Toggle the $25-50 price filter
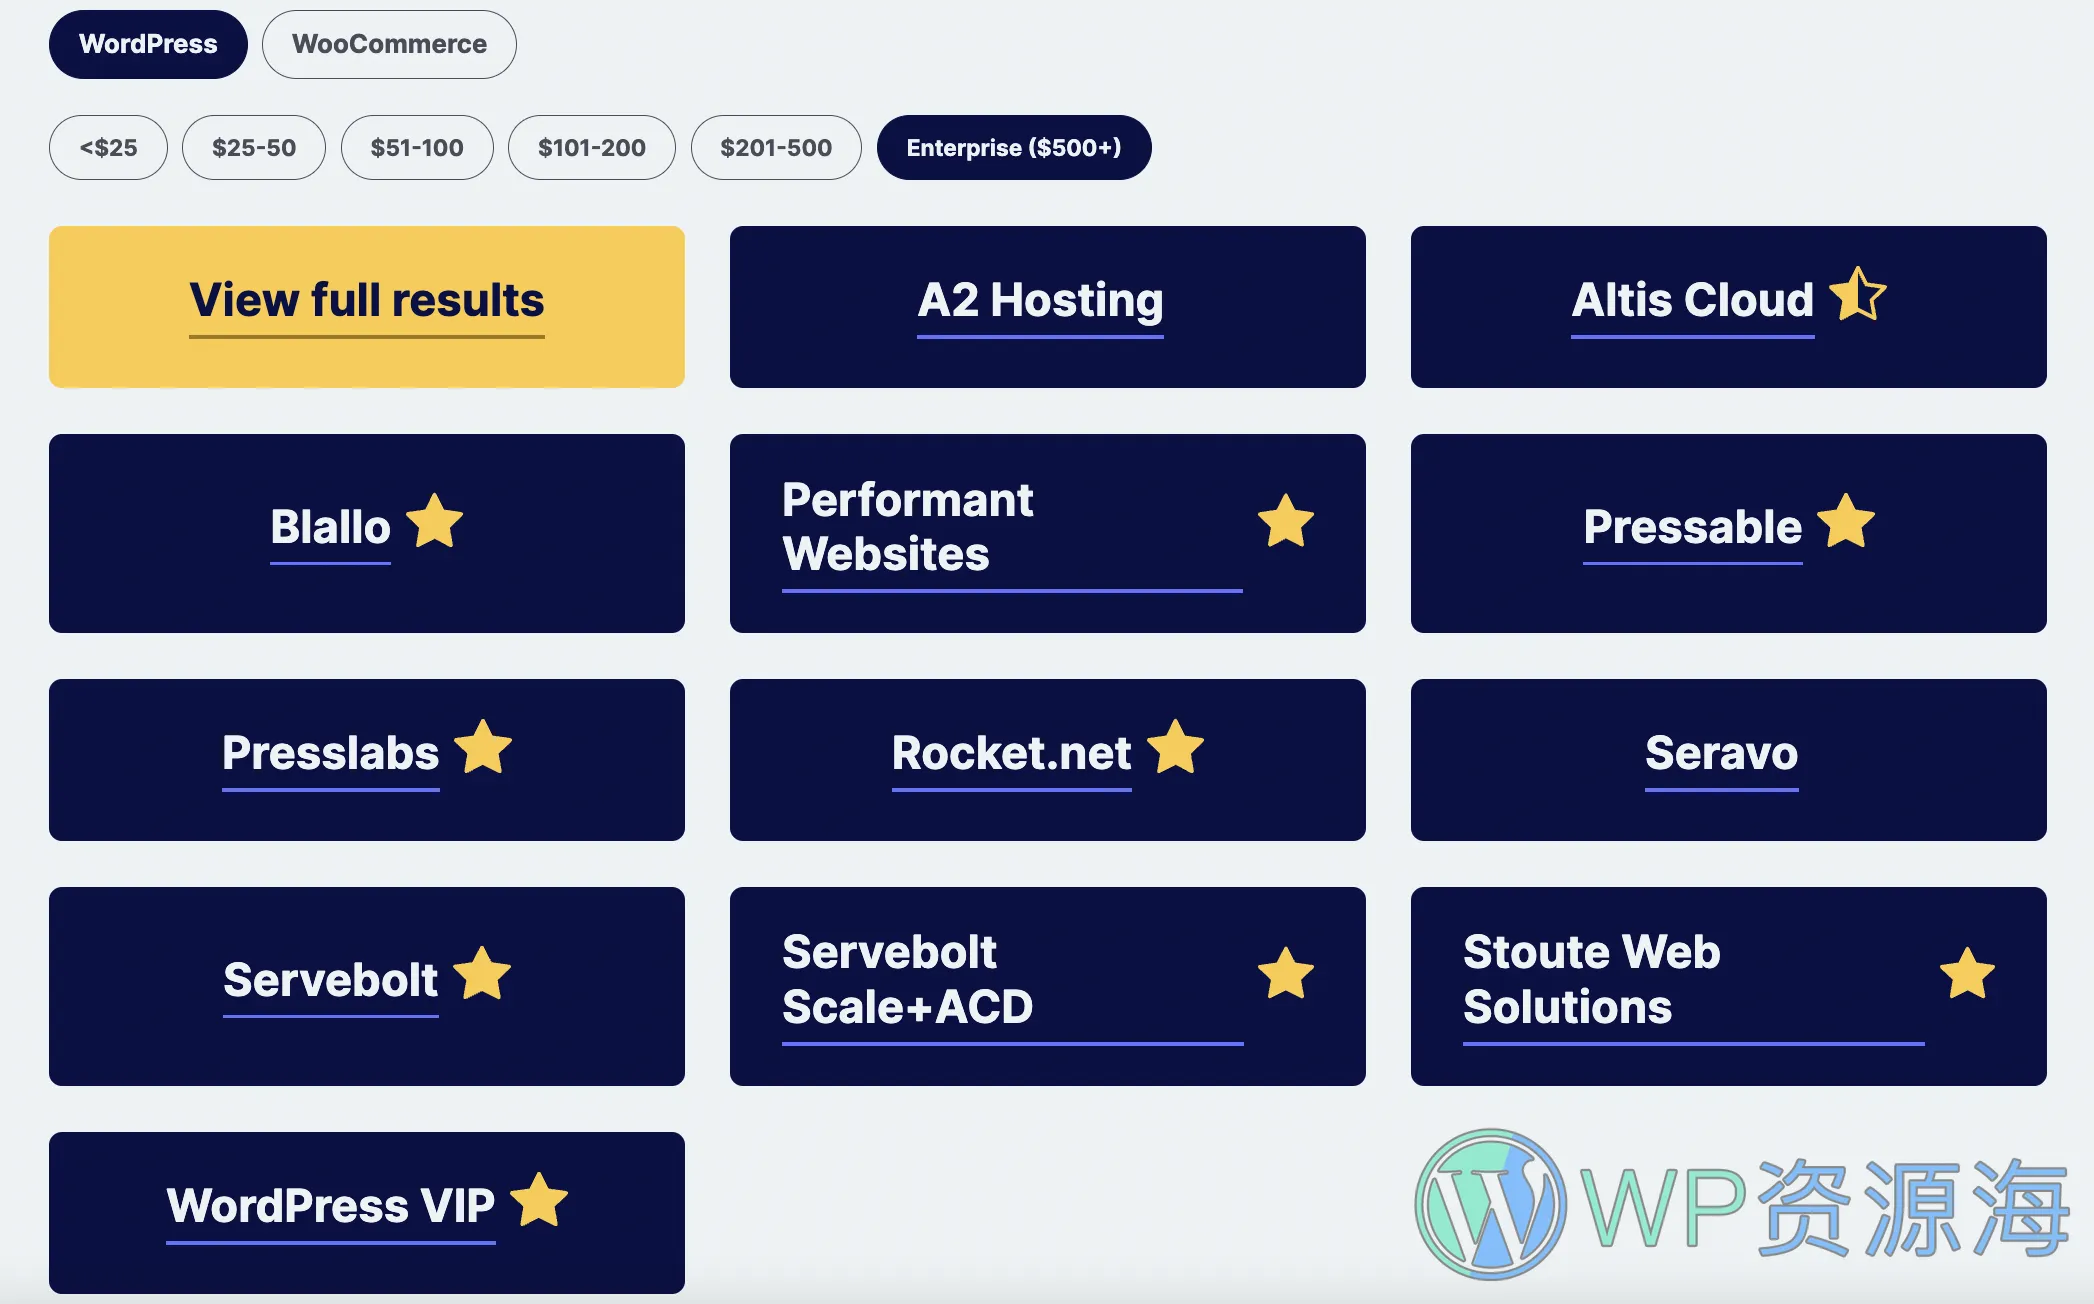Screen dimensions: 2094x1304 [x=252, y=146]
